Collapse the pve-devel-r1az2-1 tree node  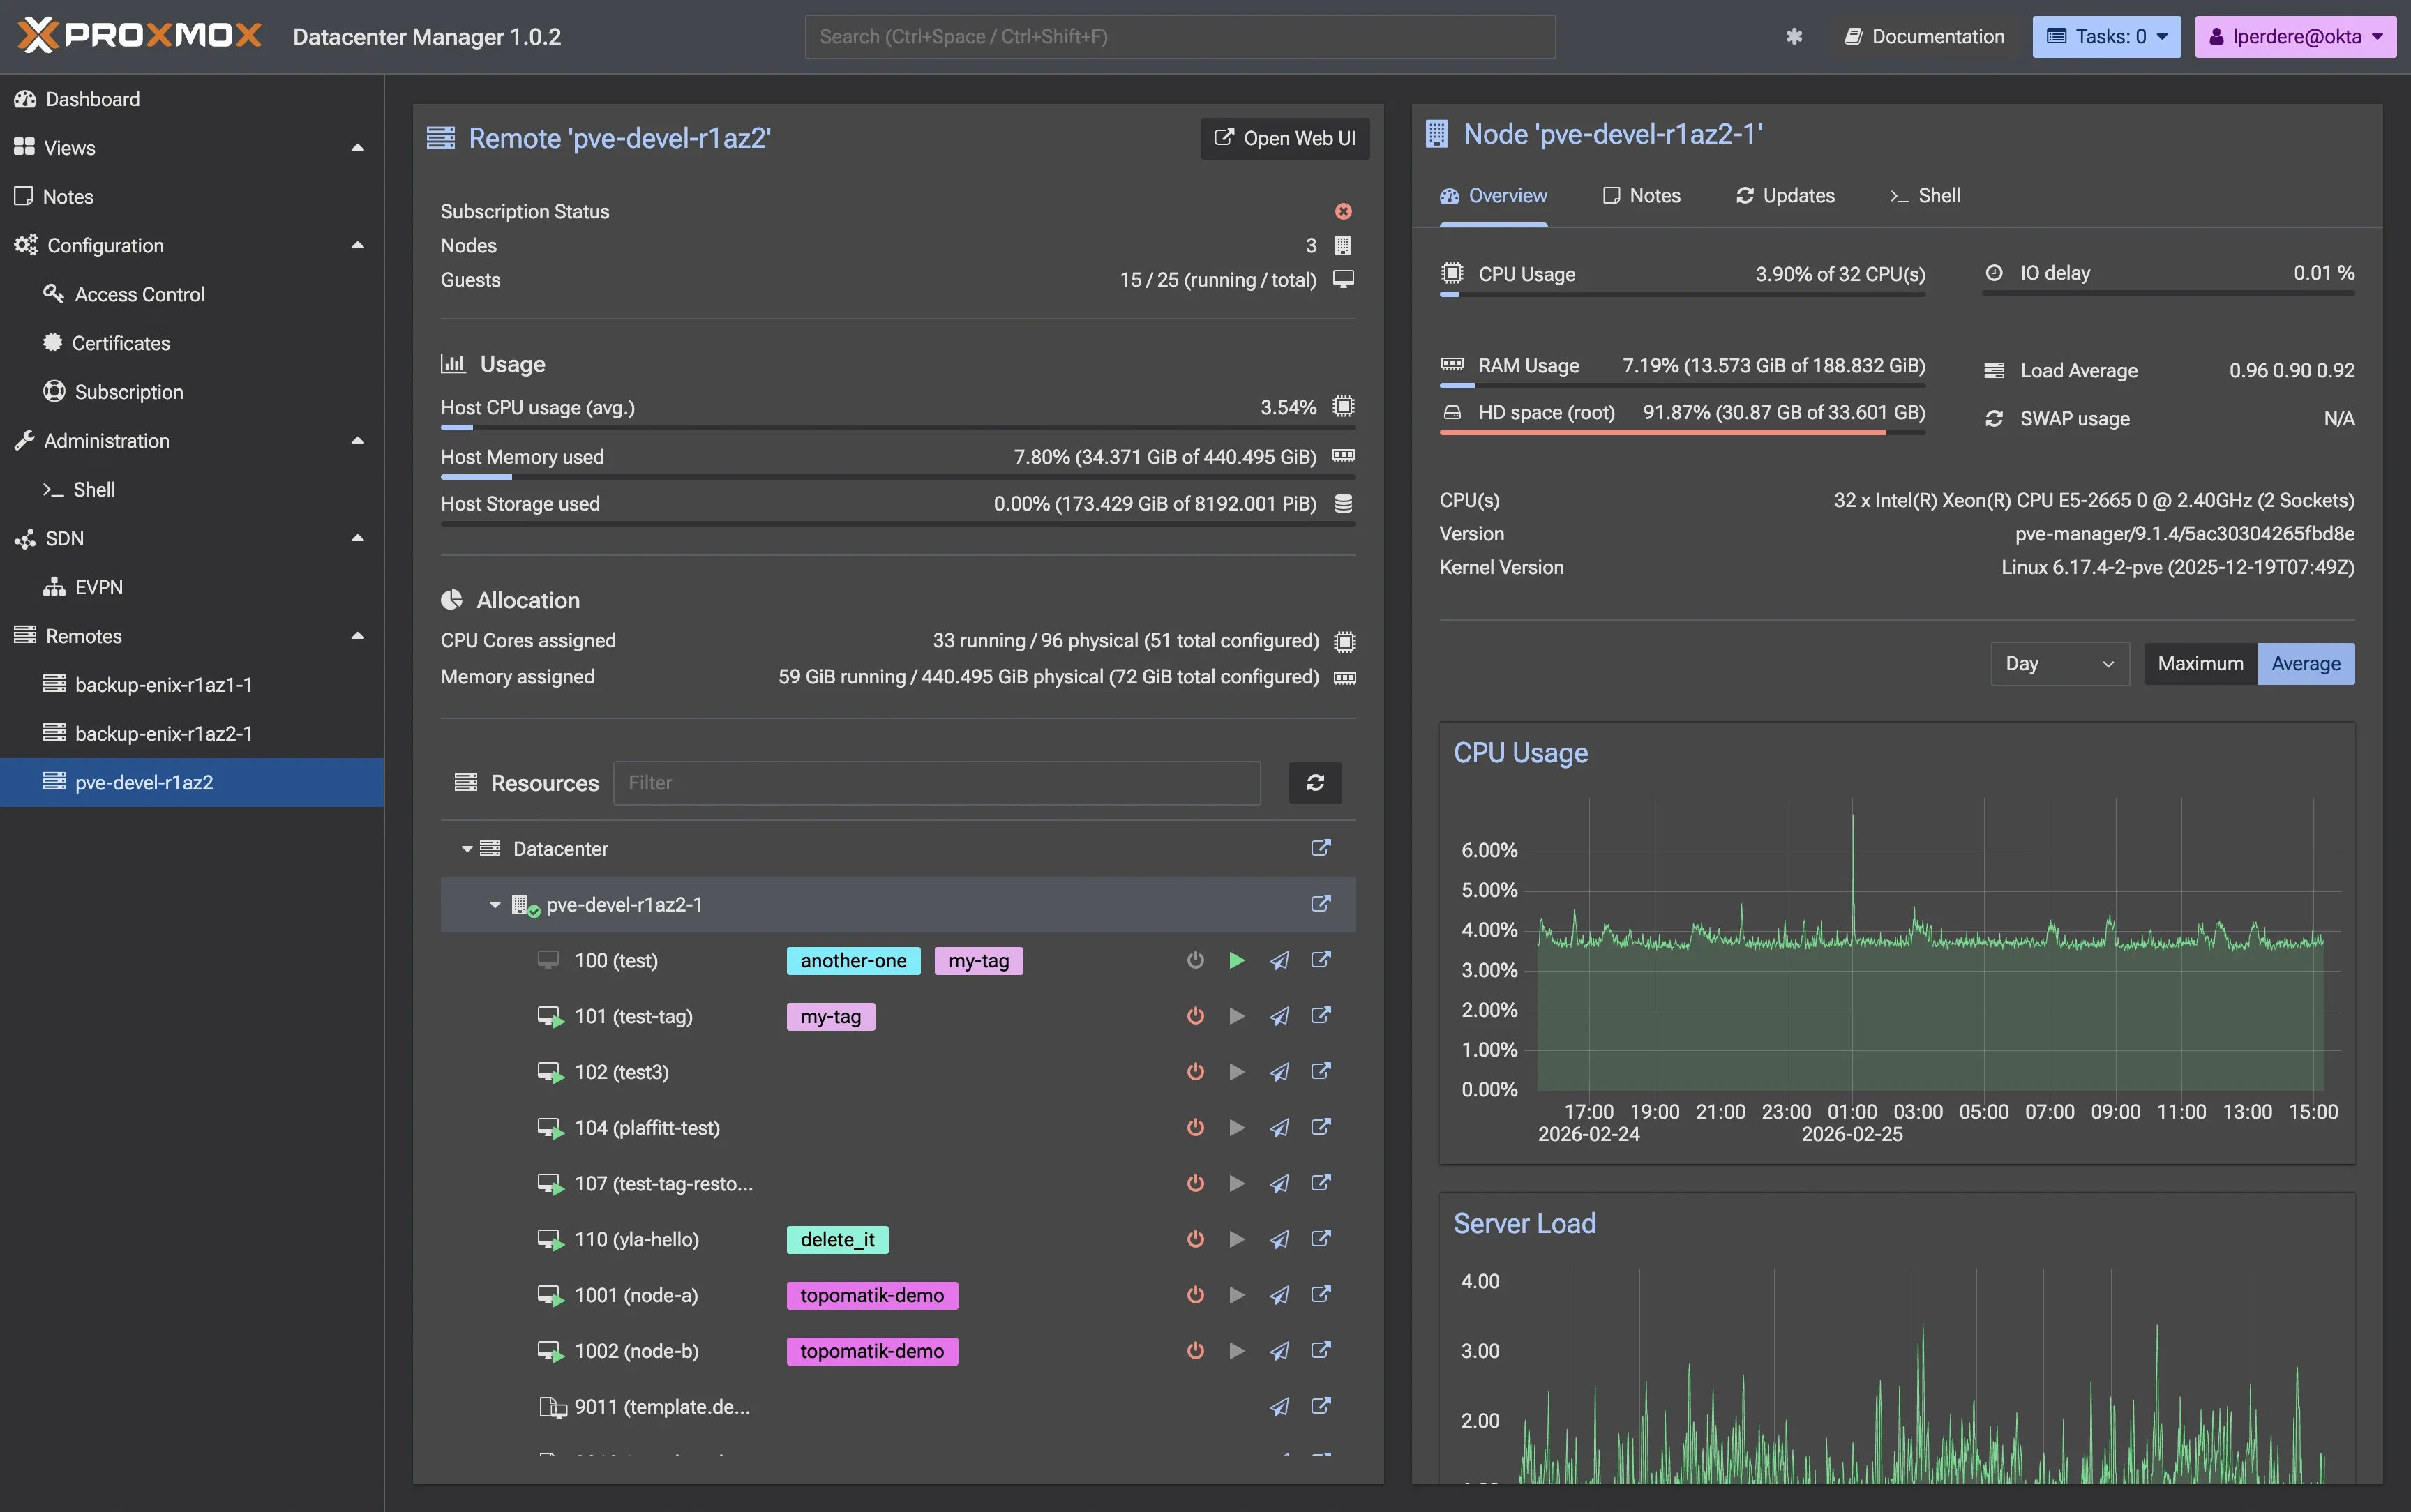pos(494,904)
